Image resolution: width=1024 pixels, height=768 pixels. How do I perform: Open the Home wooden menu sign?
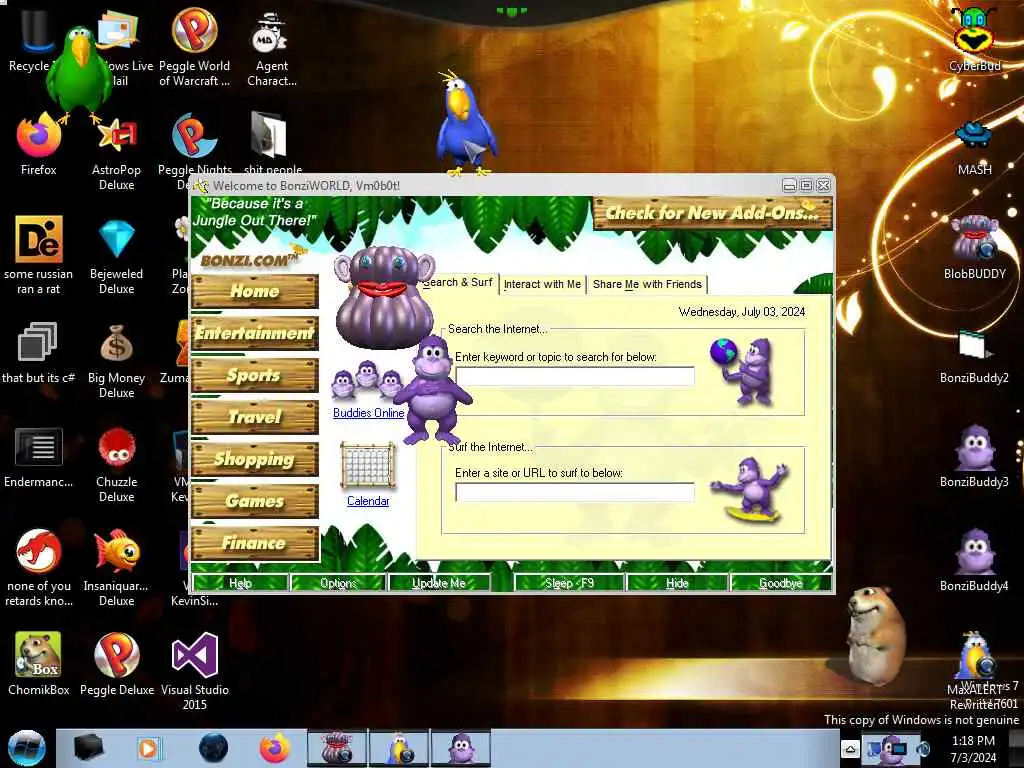click(255, 291)
